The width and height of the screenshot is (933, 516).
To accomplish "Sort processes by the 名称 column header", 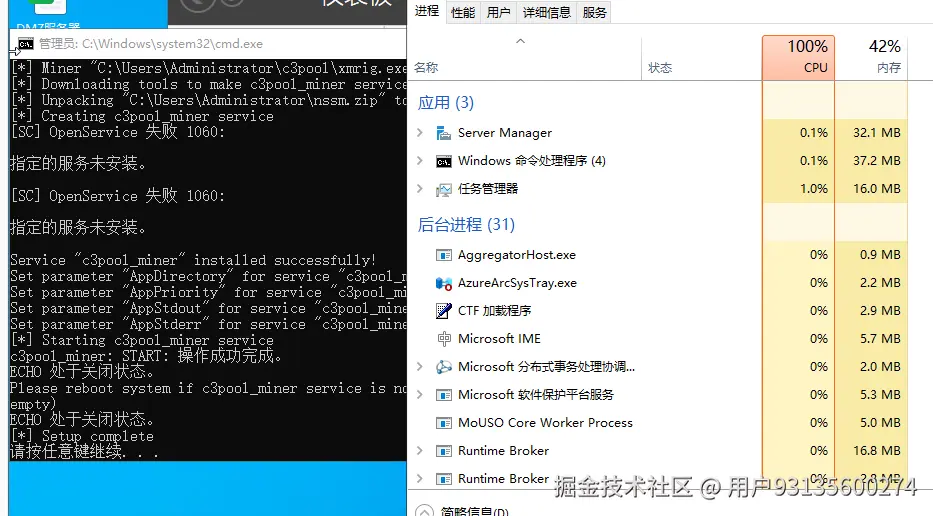I will tap(524, 58).
